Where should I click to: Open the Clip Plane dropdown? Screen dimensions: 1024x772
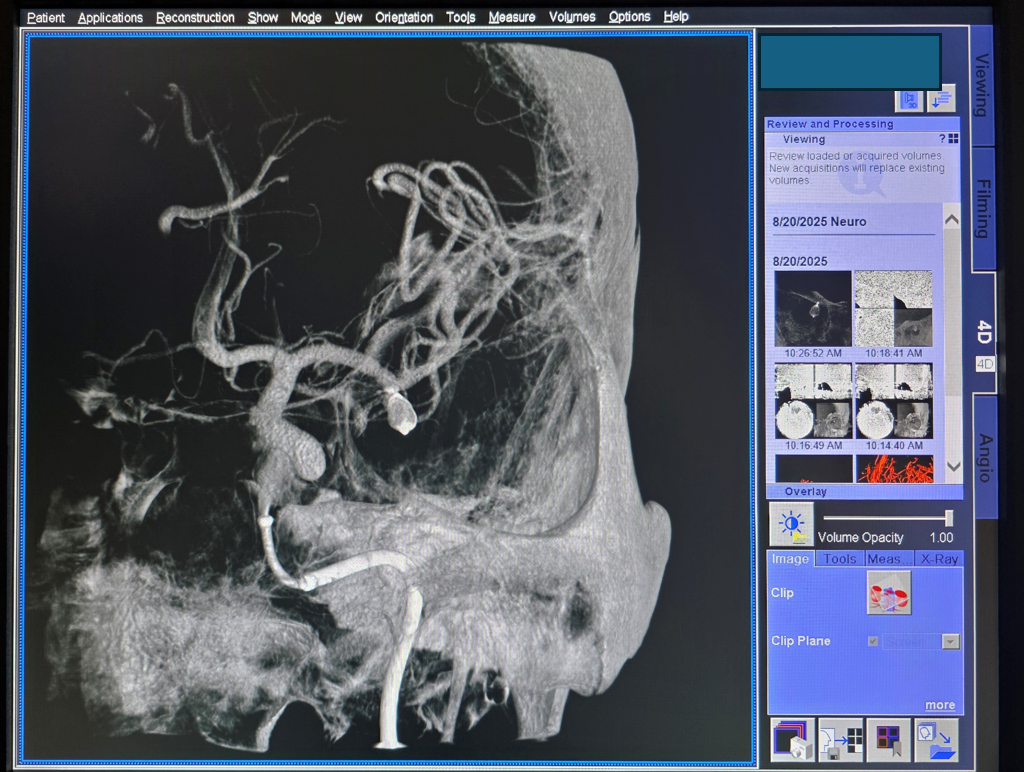(950, 642)
